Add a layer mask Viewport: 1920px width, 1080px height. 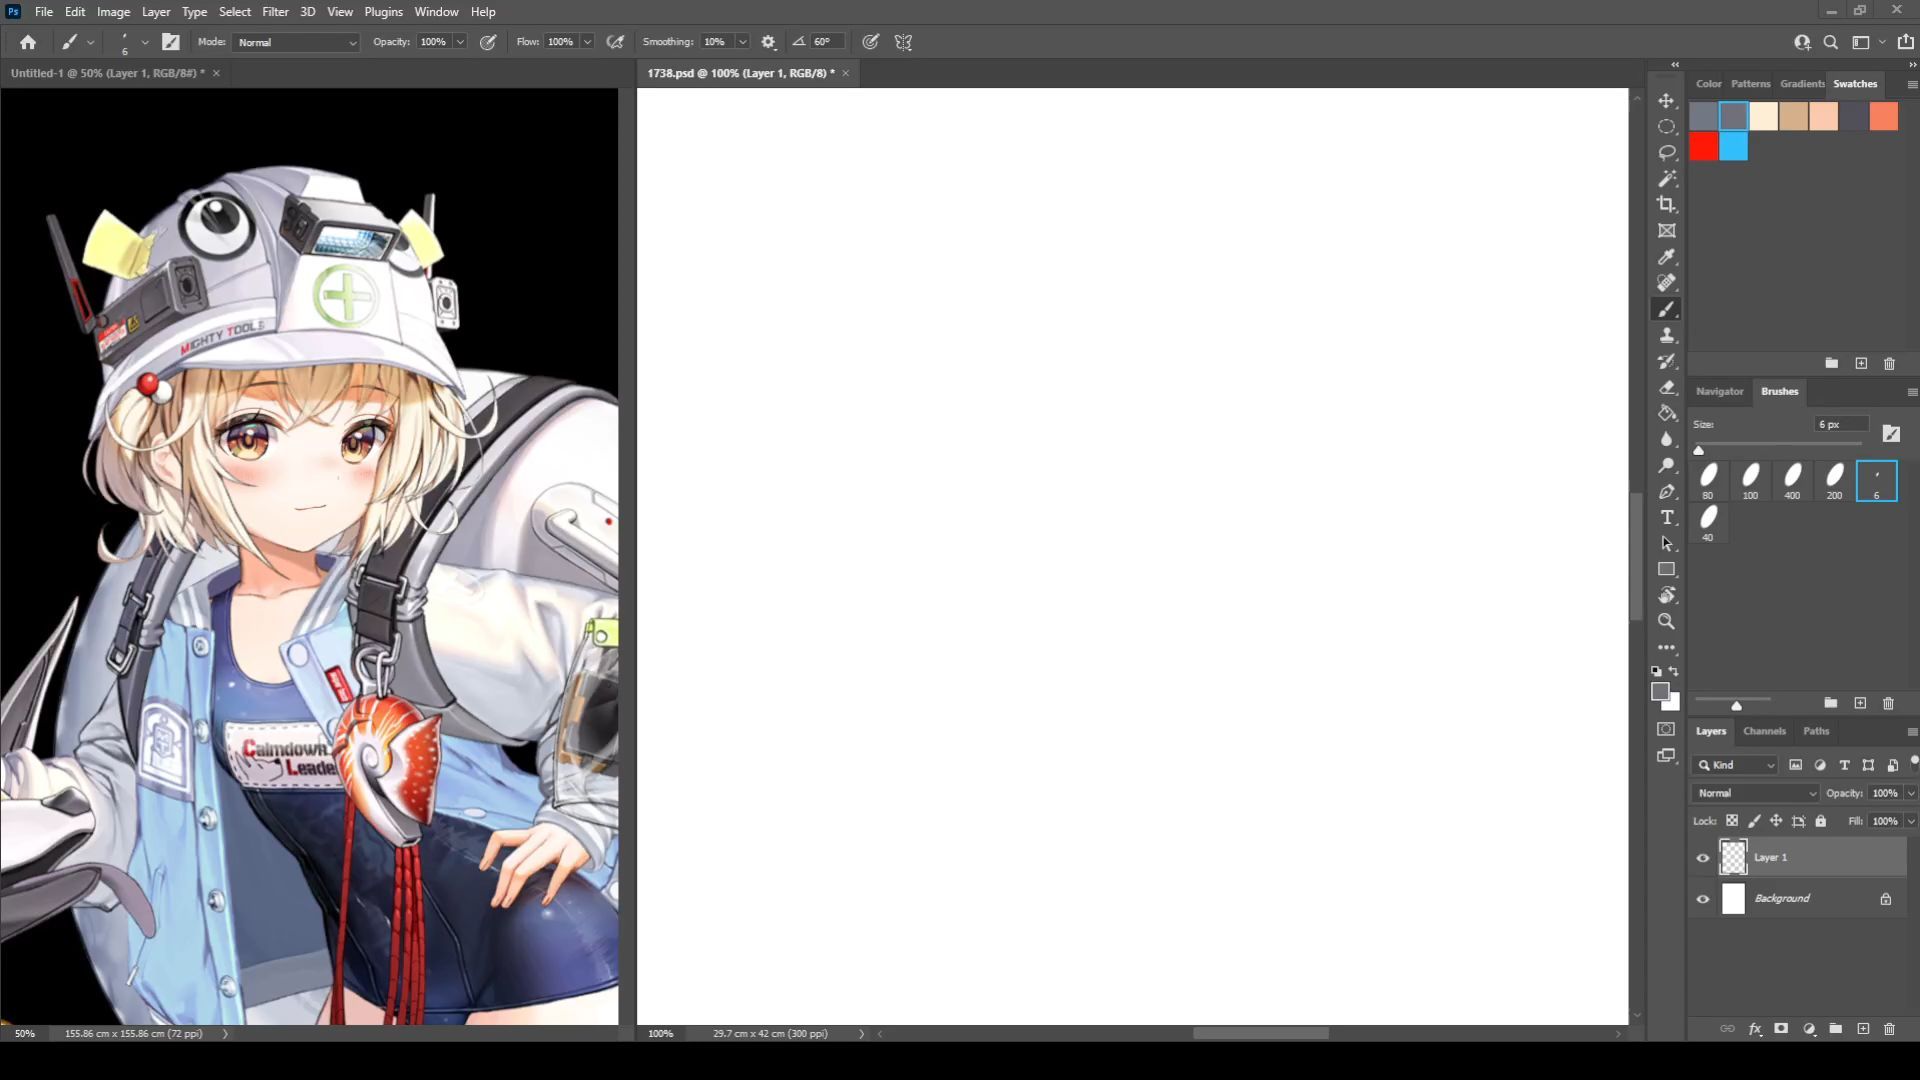(x=1781, y=1028)
